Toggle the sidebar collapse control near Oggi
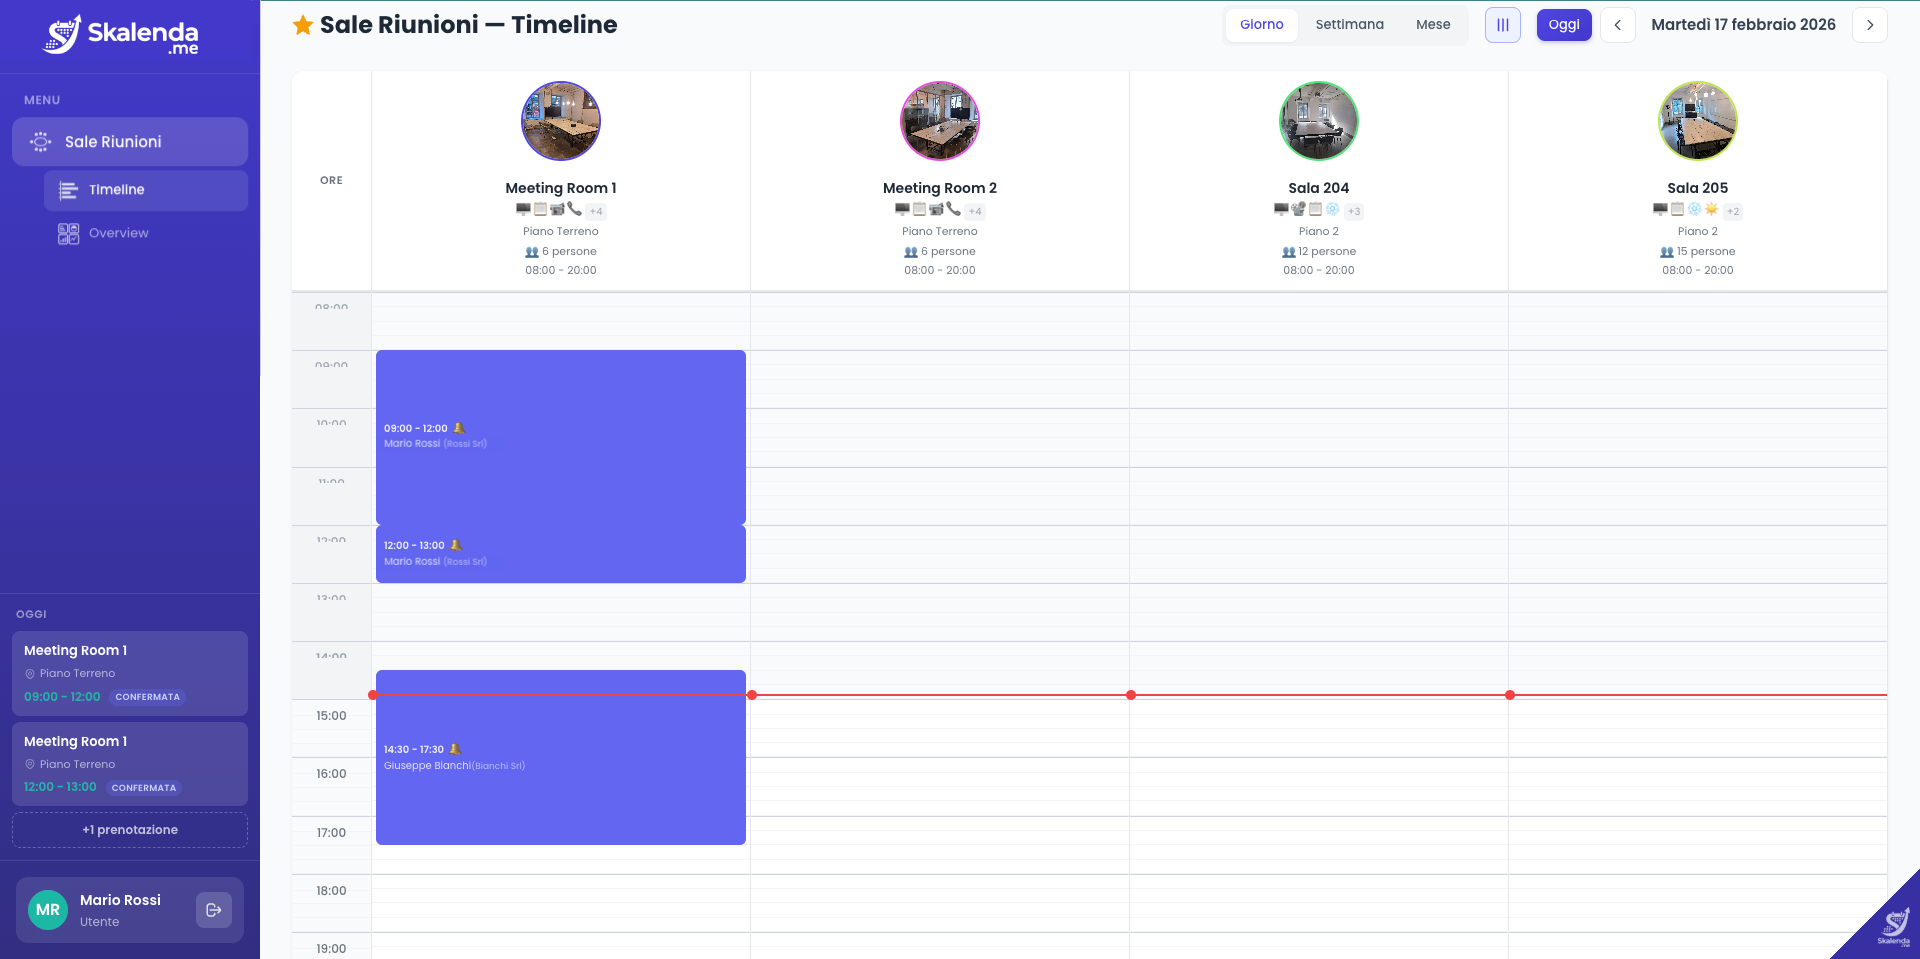1920x959 pixels. [1502, 25]
